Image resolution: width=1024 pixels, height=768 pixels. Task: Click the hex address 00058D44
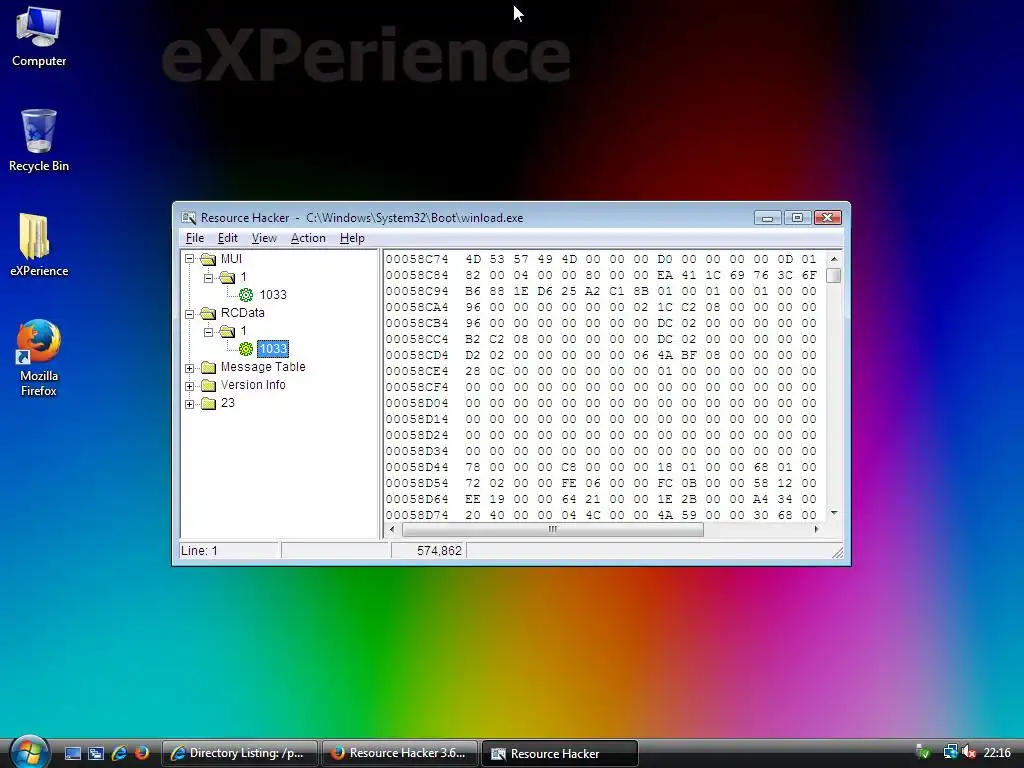[417, 467]
